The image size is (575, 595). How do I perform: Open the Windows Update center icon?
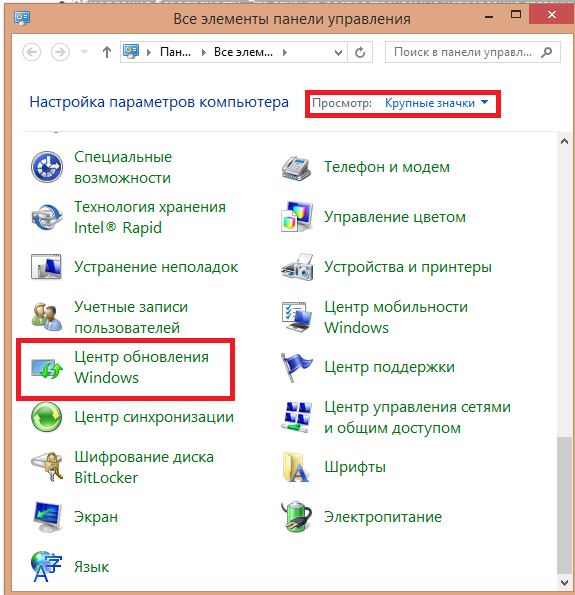point(47,368)
